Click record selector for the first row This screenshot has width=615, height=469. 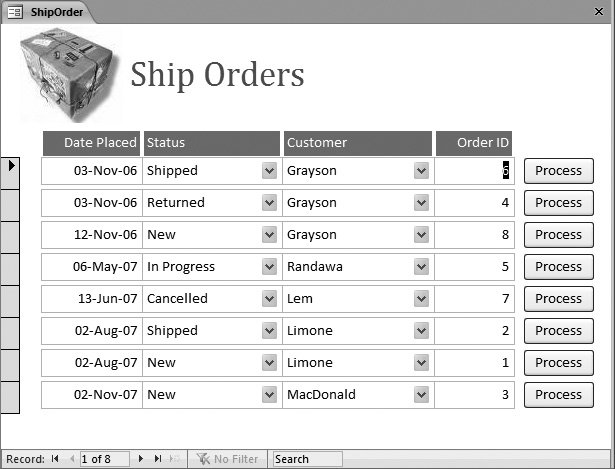pos(10,171)
